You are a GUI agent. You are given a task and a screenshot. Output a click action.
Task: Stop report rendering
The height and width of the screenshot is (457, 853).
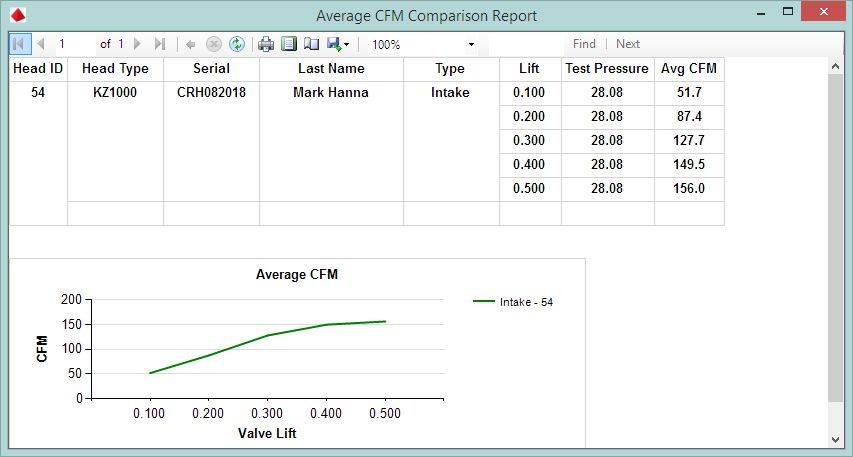pos(213,44)
